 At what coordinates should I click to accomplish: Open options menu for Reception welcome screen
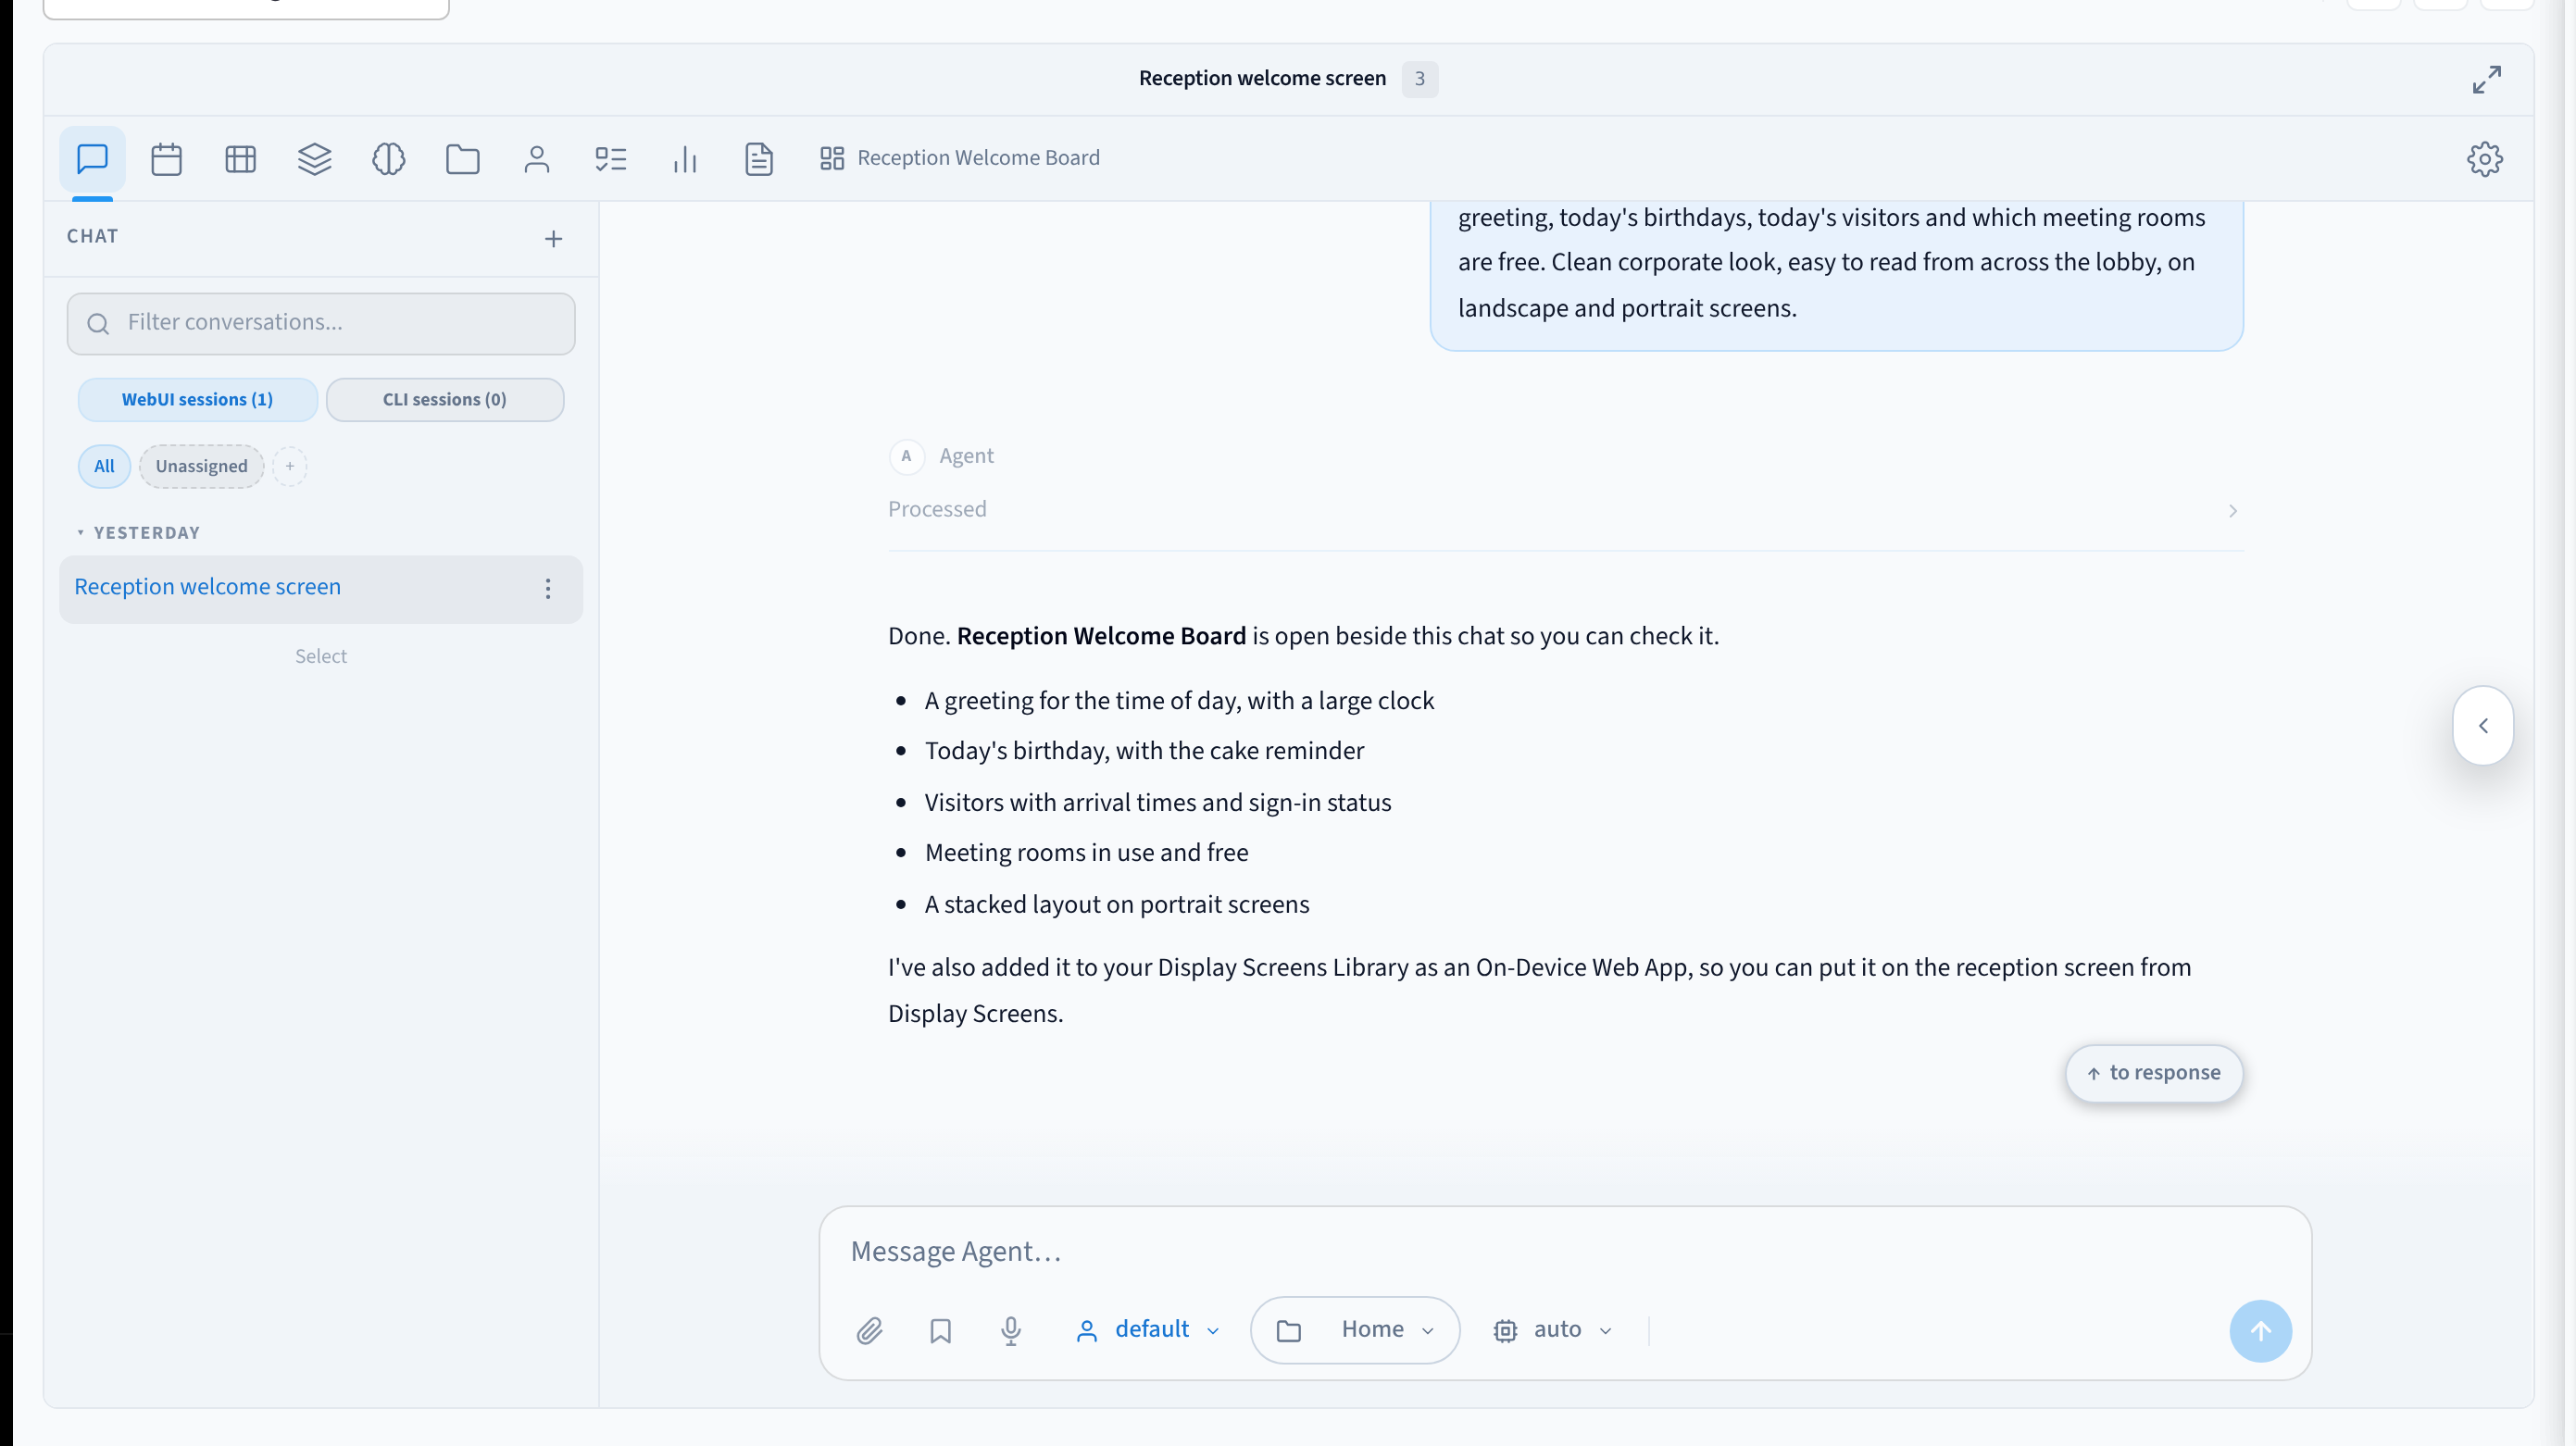[x=548, y=588]
